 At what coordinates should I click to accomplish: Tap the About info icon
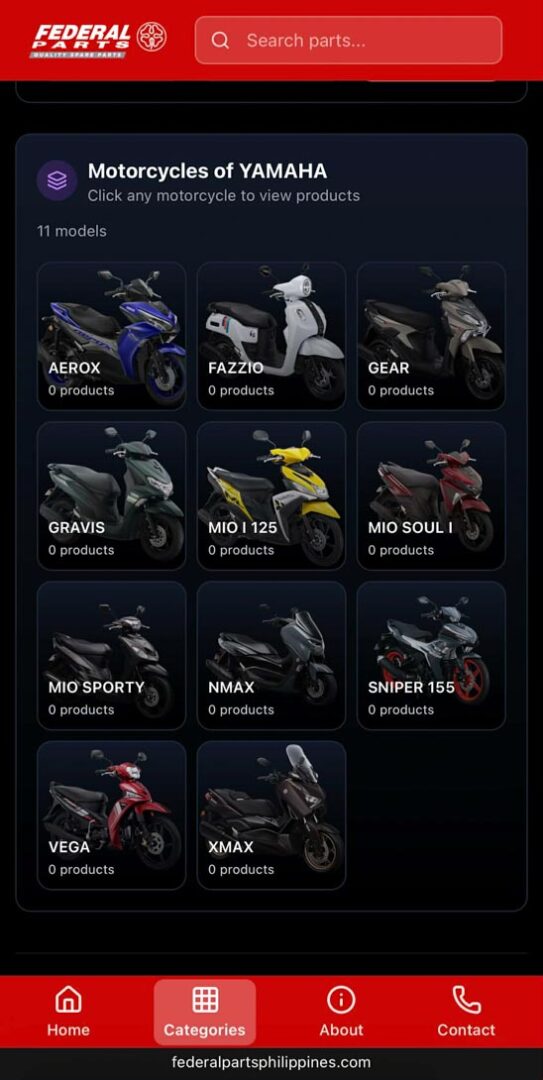341,999
